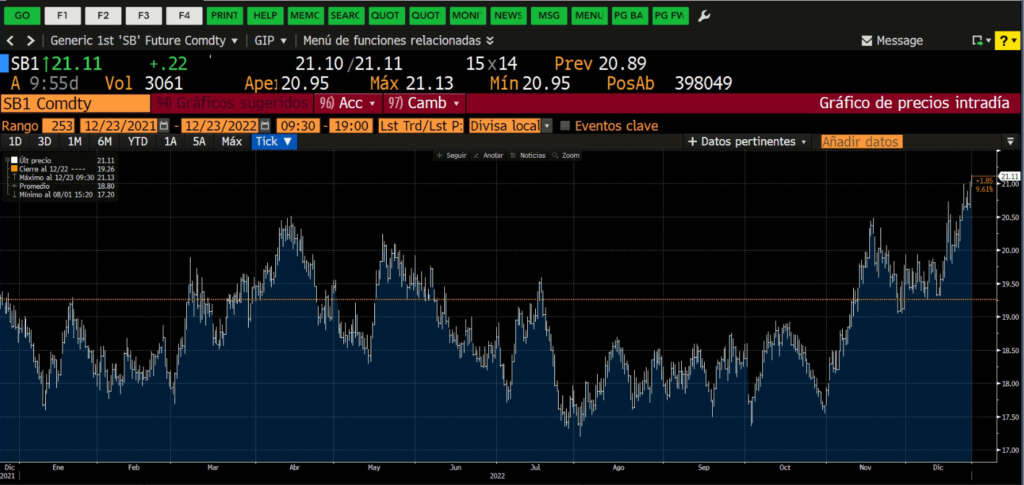Open the Message envelope icon
Screen dimensions: 1024x485
(x=866, y=41)
